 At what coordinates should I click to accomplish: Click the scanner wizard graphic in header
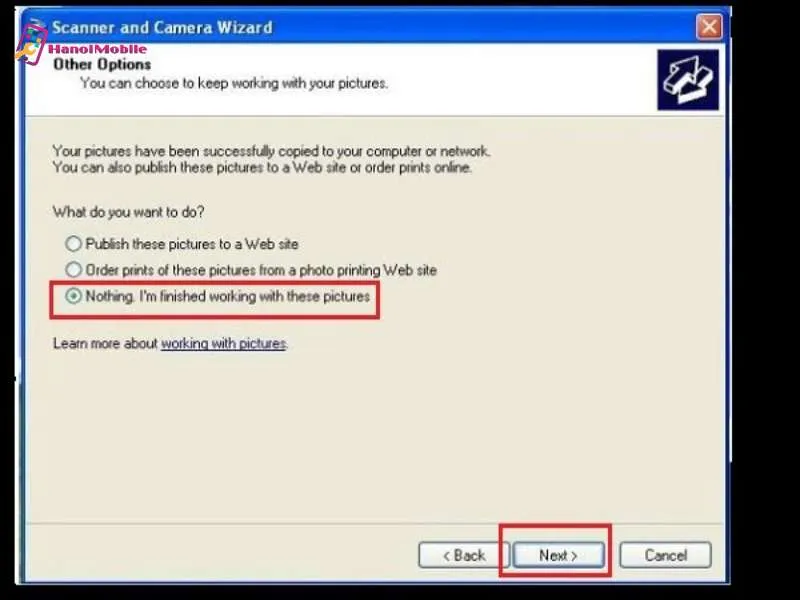tap(688, 80)
